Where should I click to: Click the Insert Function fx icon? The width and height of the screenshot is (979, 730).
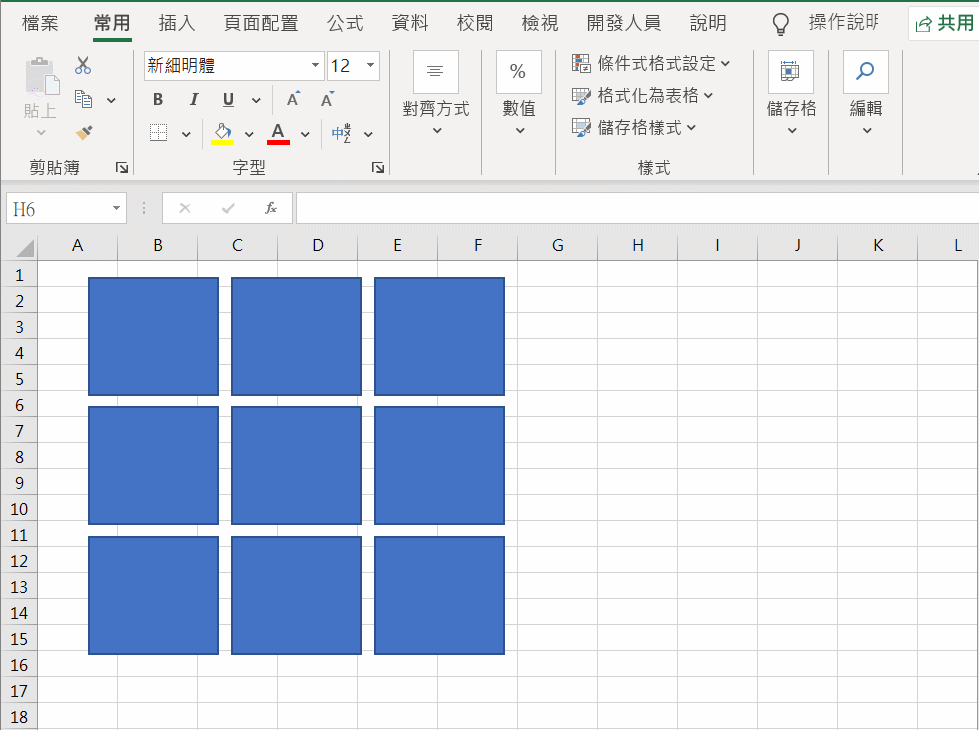(270, 208)
